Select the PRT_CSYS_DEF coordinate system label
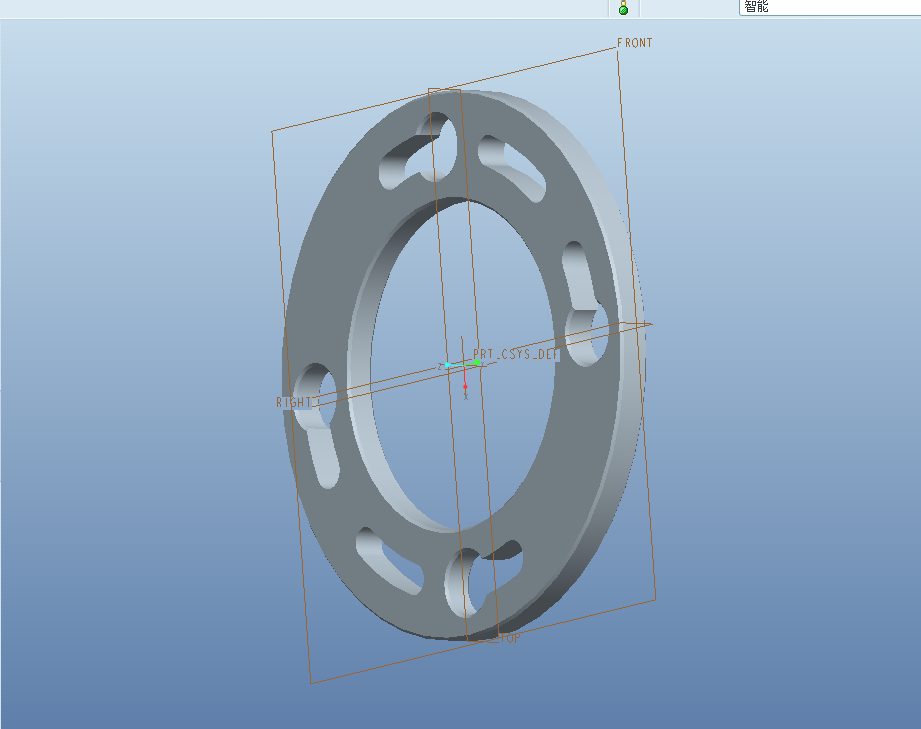This screenshot has width=921, height=729. (x=516, y=354)
